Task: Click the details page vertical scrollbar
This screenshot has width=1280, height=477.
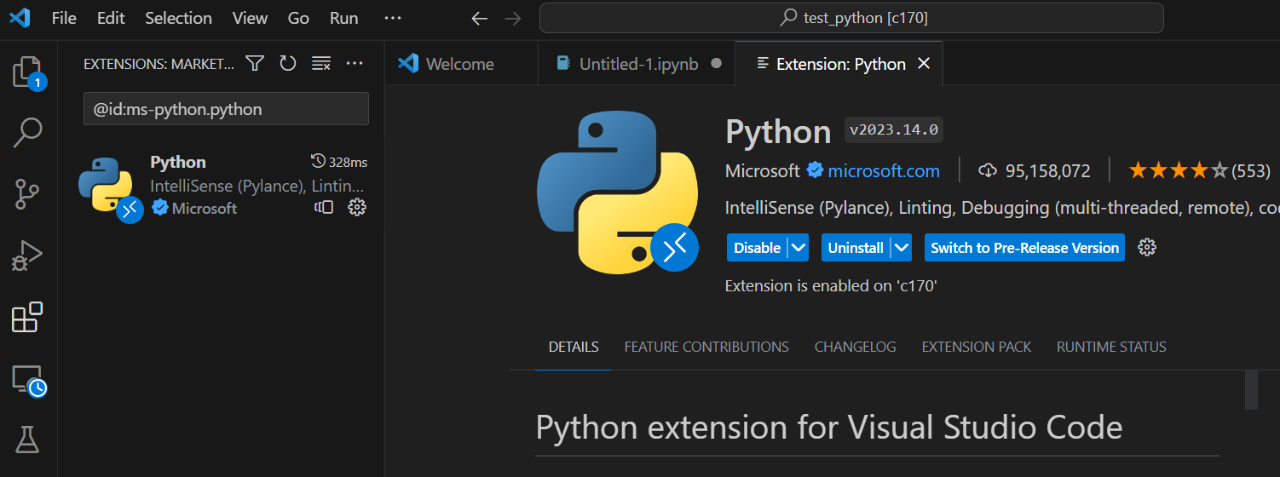Action: point(1251,390)
